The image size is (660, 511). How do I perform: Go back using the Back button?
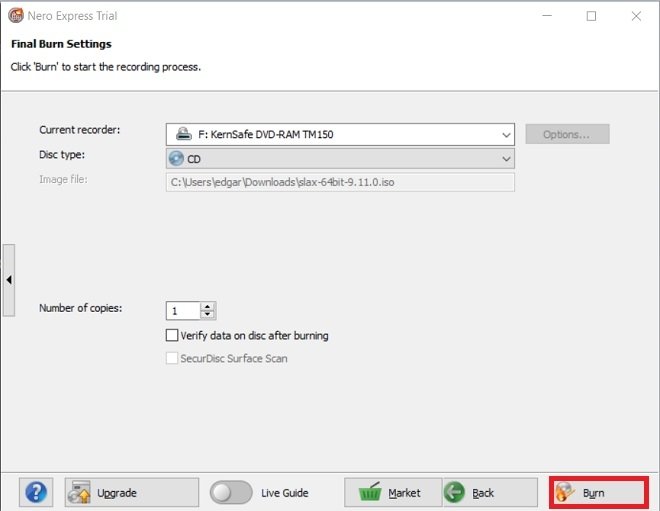coord(490,492)
